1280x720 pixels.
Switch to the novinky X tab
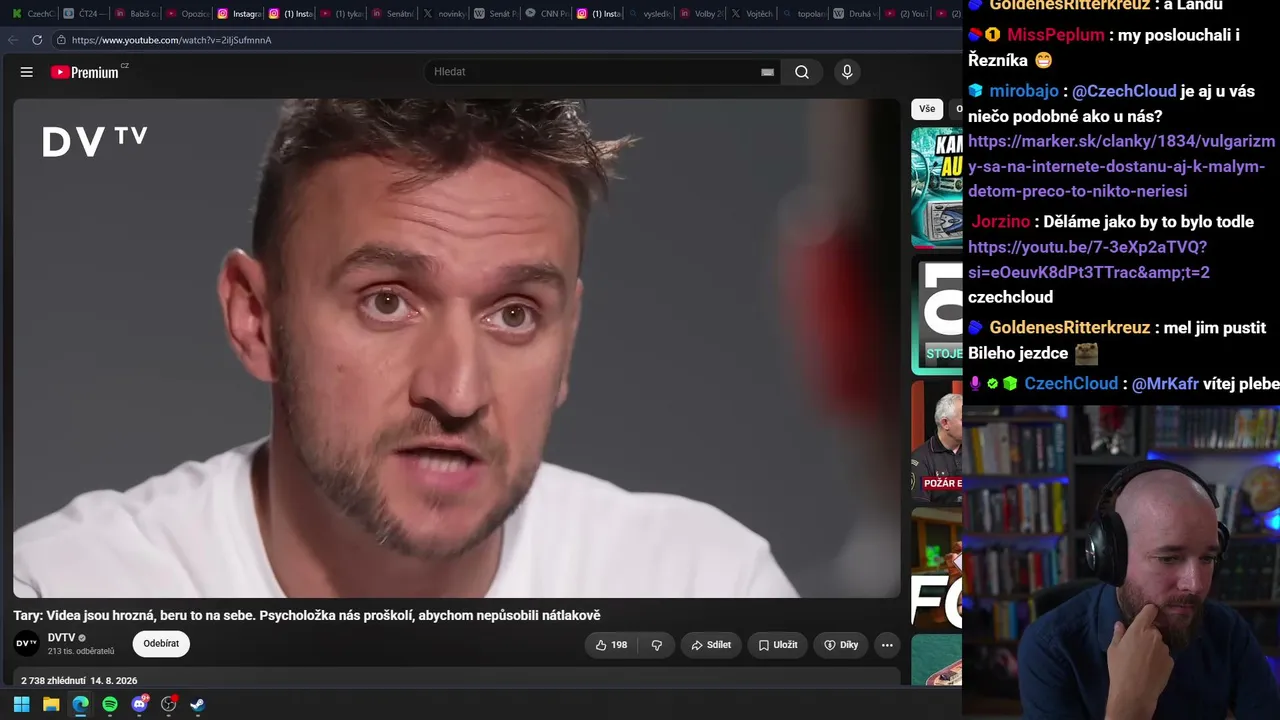(443, 14)
